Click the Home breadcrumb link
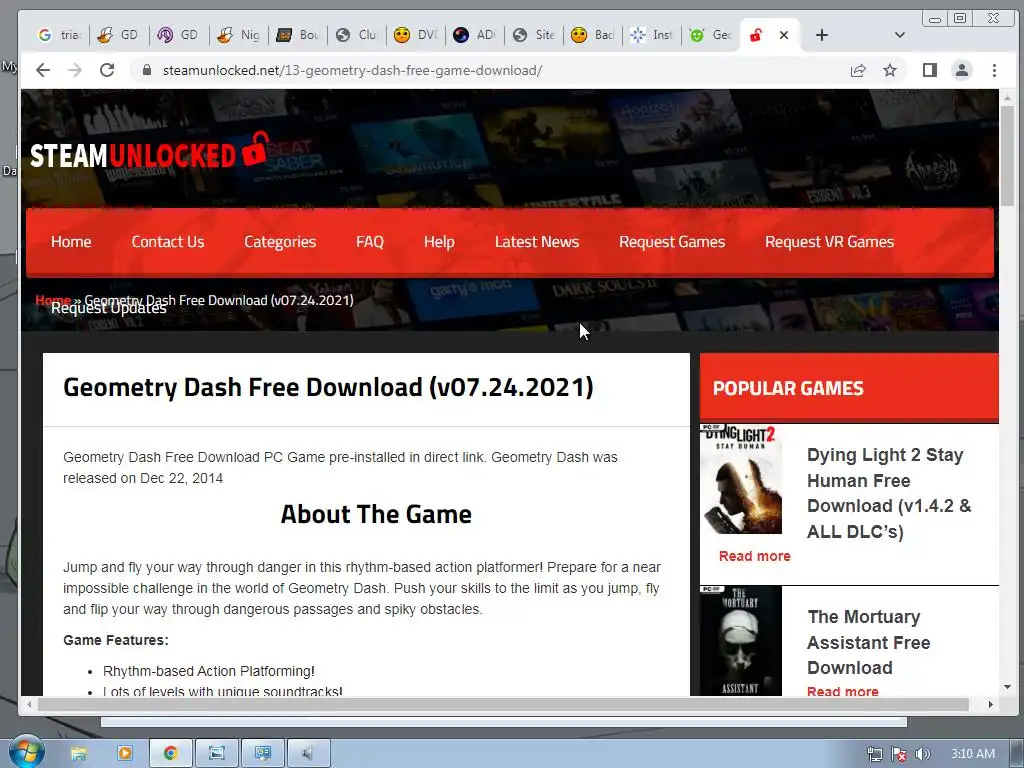 click(52, 300)
